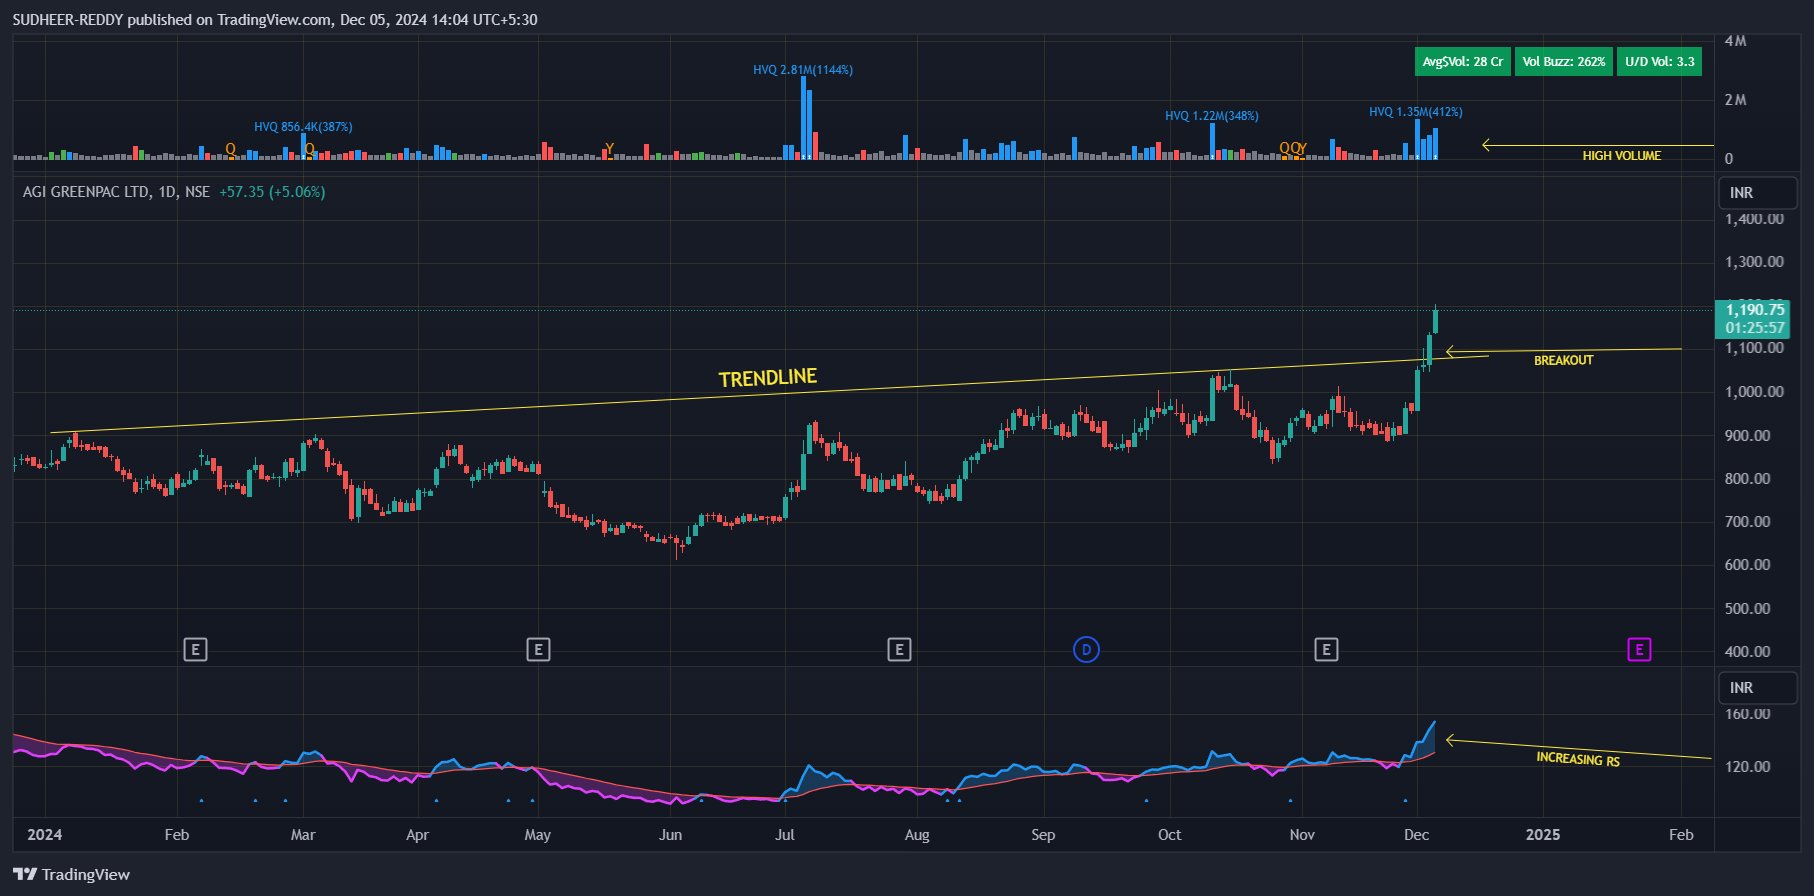Click the bar countdown timer 01:25:57
Screen dimensions: 1814x896
(1754, 328)
